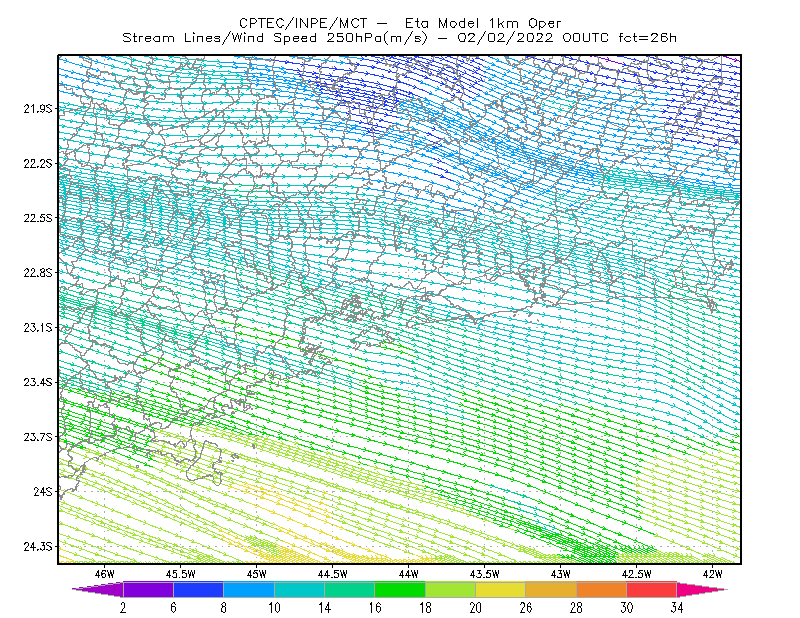Click the colorbar value 18

[425, 608]
